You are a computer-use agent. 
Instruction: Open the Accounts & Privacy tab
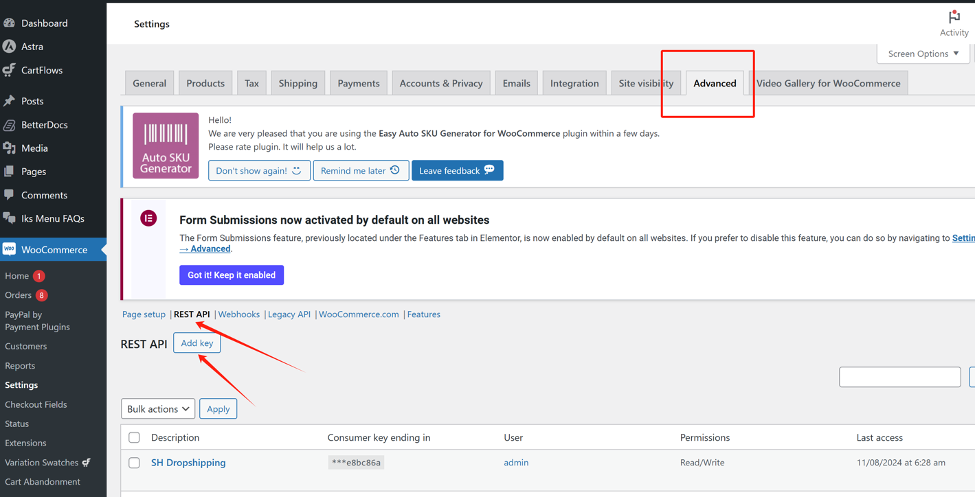(x=441, y=83)
